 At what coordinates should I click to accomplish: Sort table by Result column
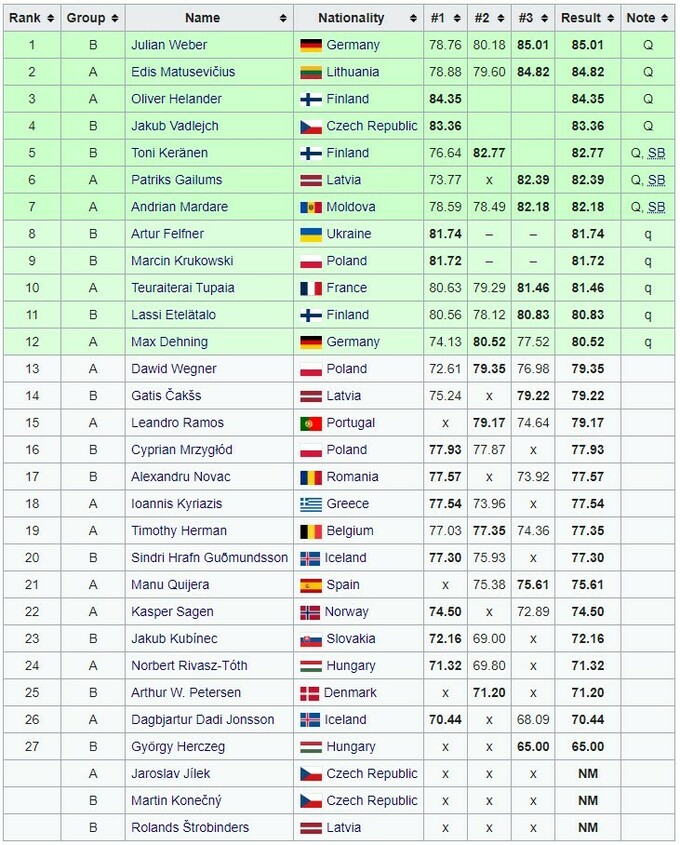[x=587, y=18]
